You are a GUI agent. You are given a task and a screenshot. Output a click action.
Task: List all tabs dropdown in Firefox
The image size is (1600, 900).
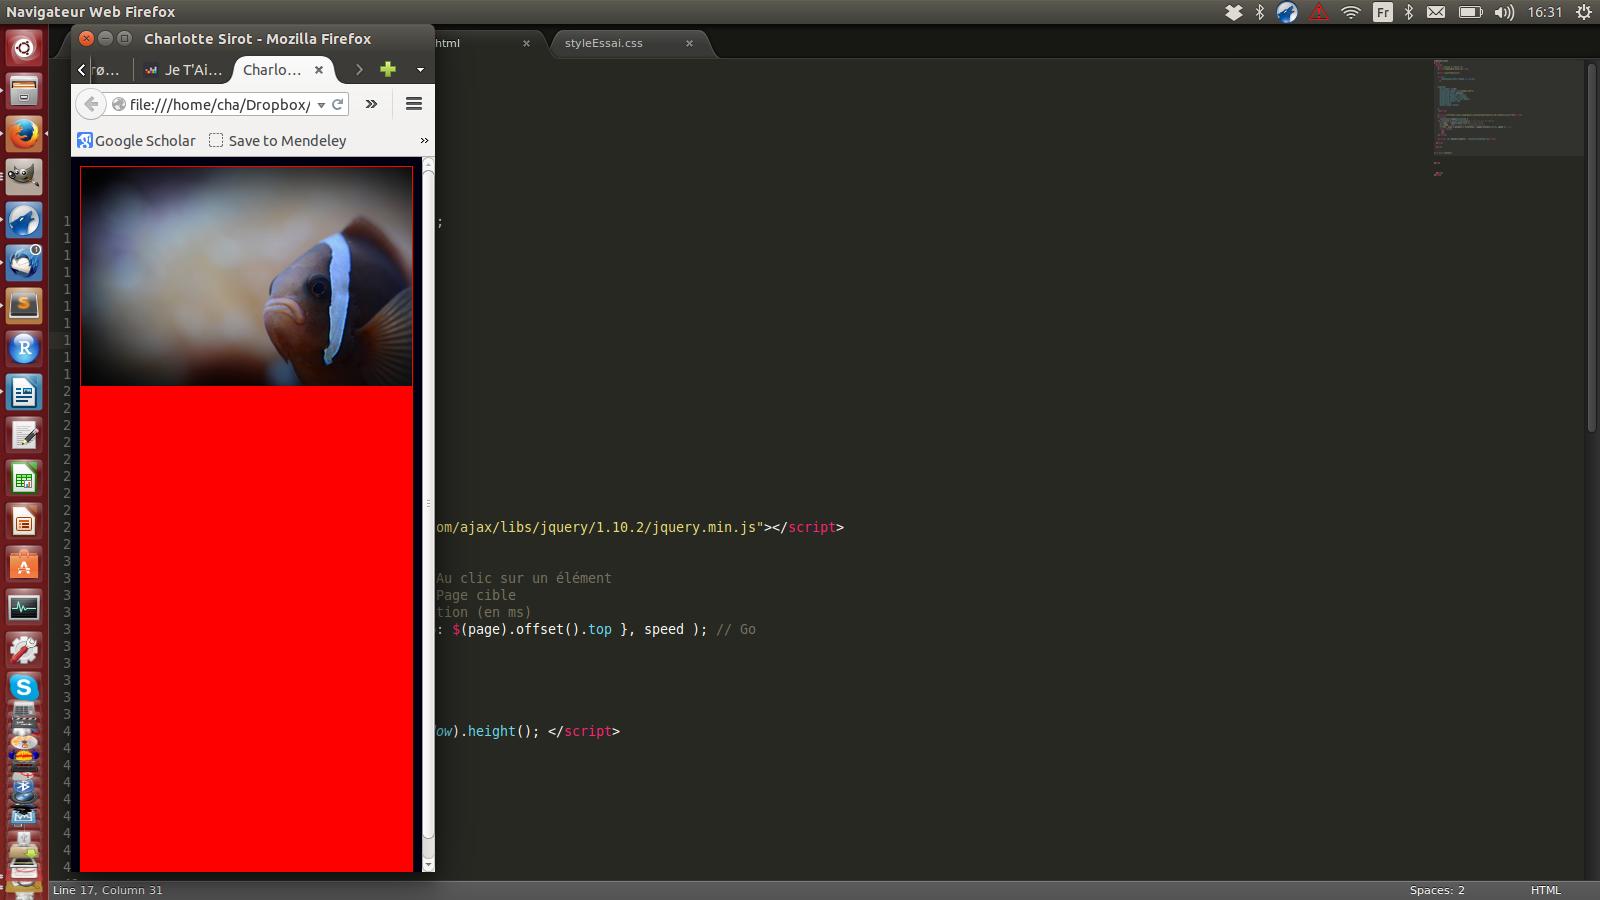(420, 70)
